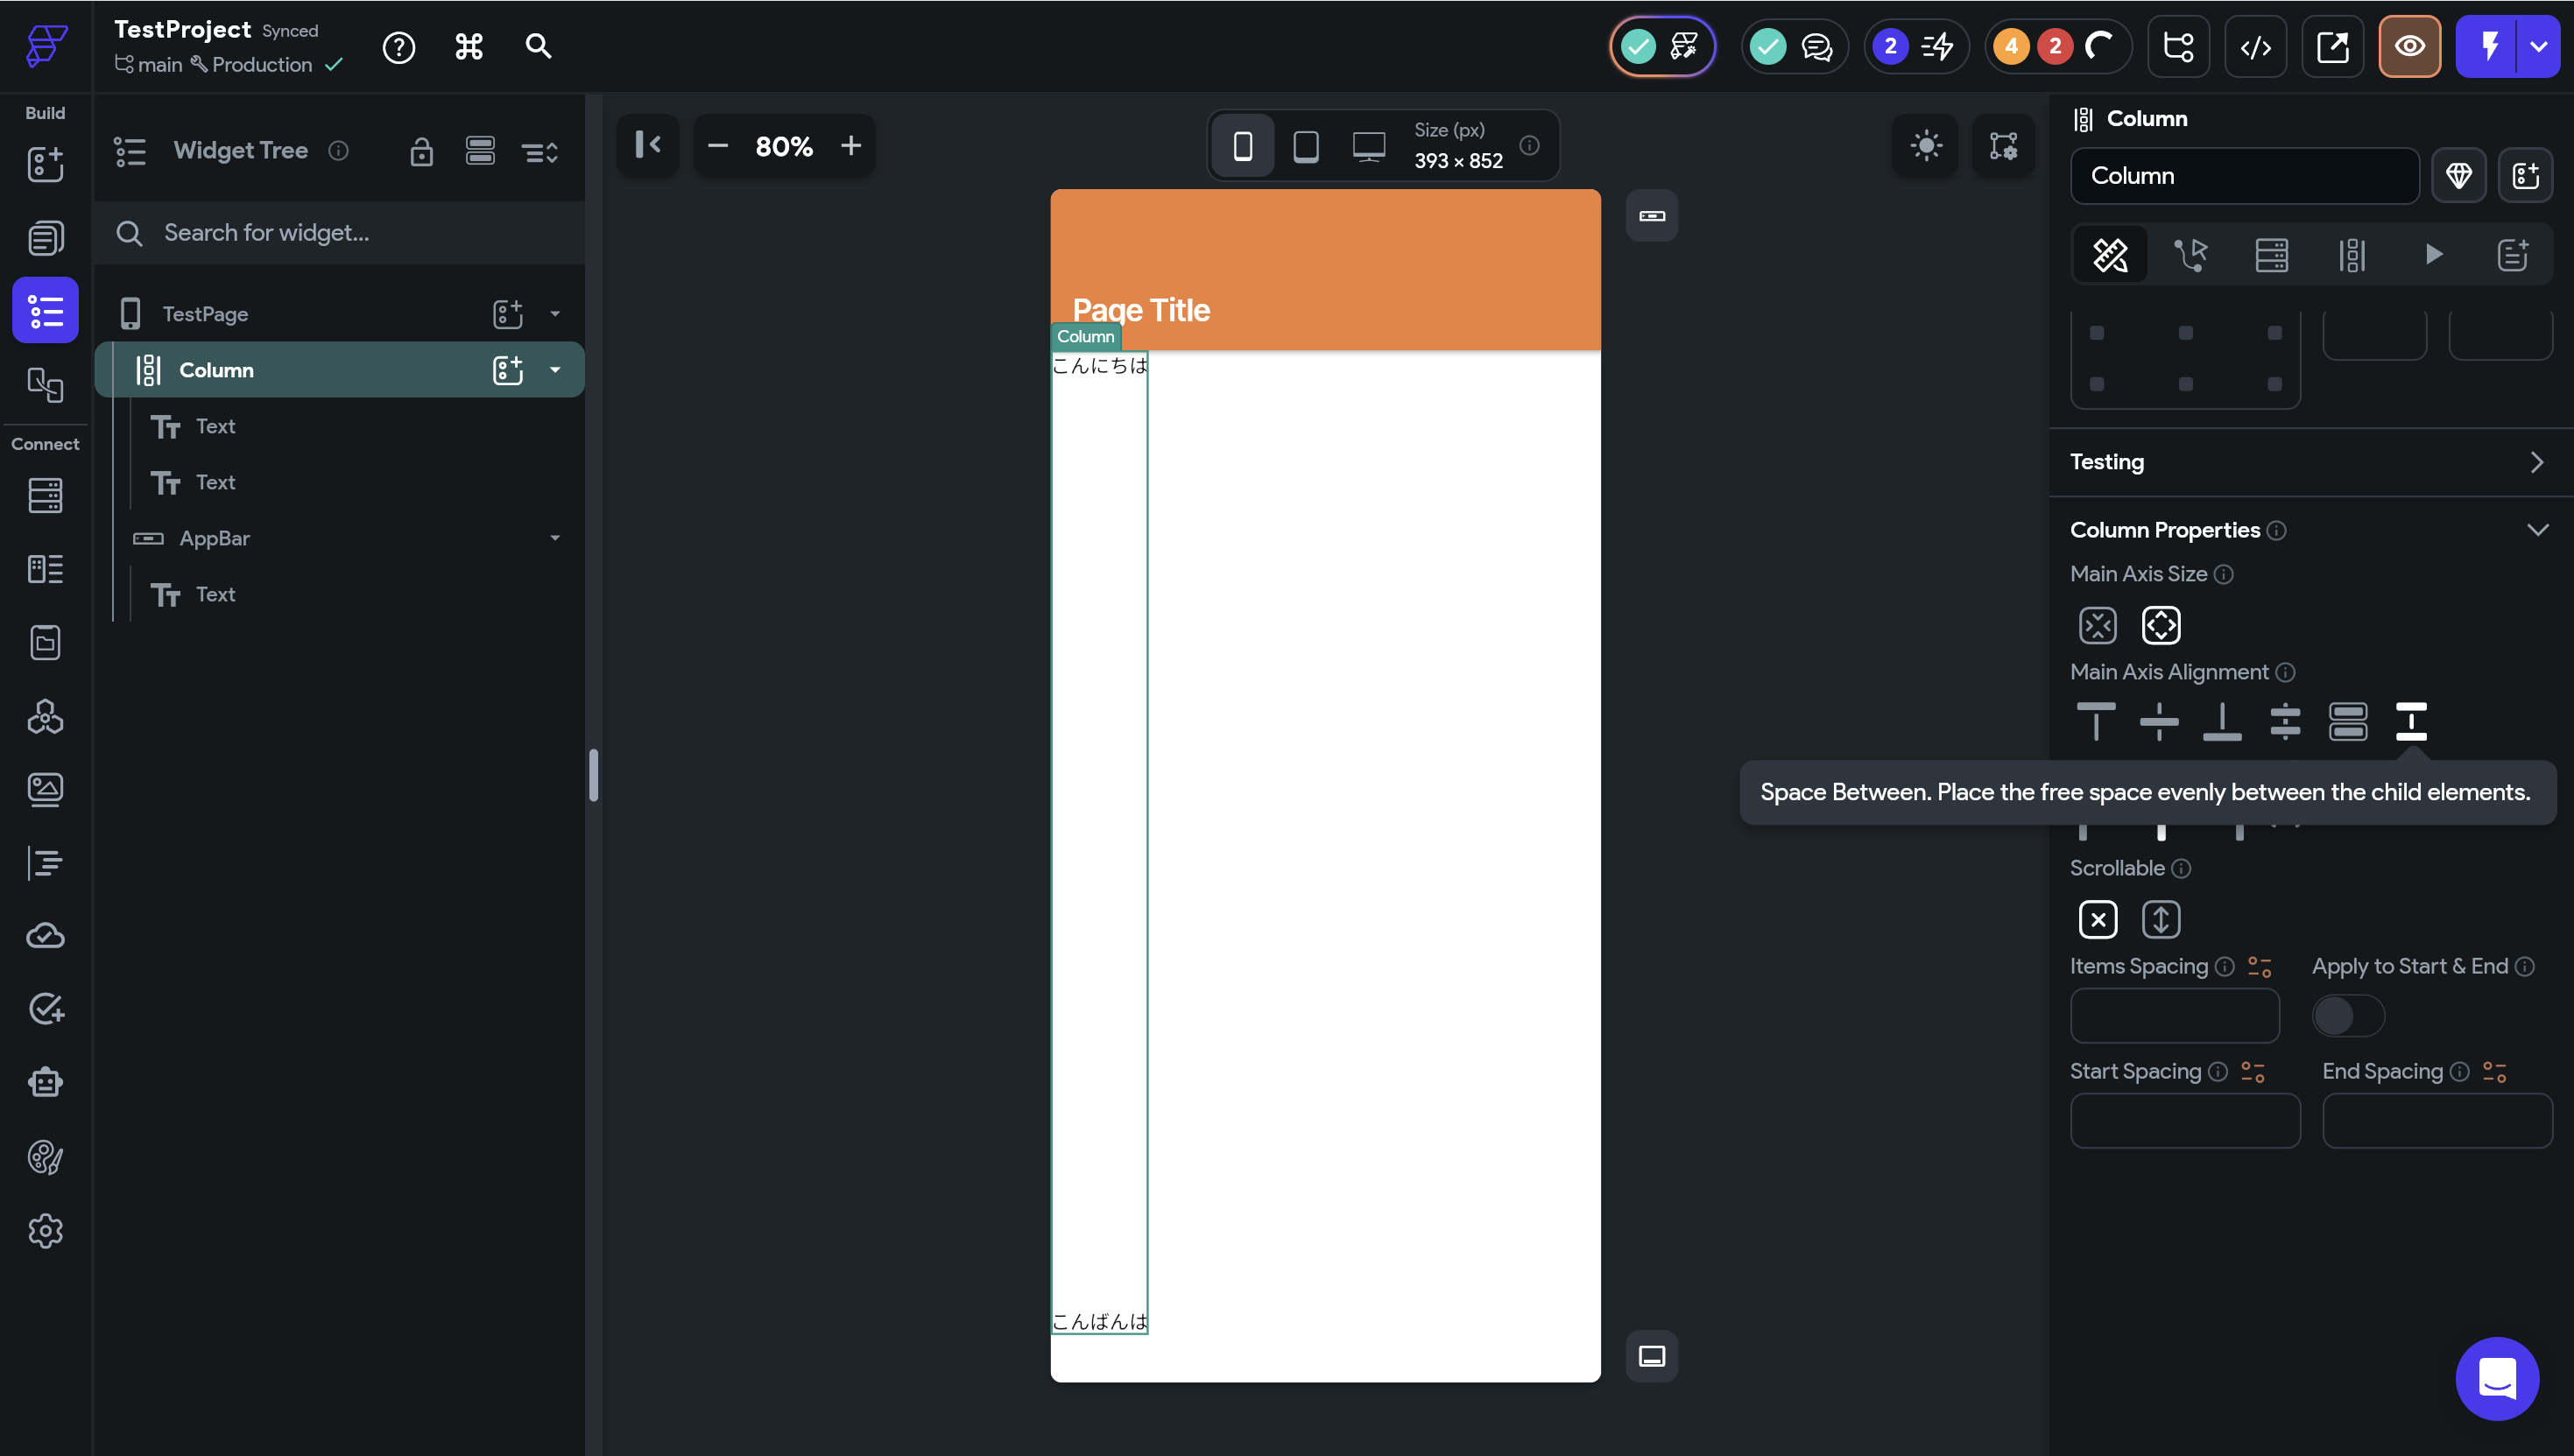Click the preview eye button
Viewport: 2574px width, 1456px height.
(2409, 47)
